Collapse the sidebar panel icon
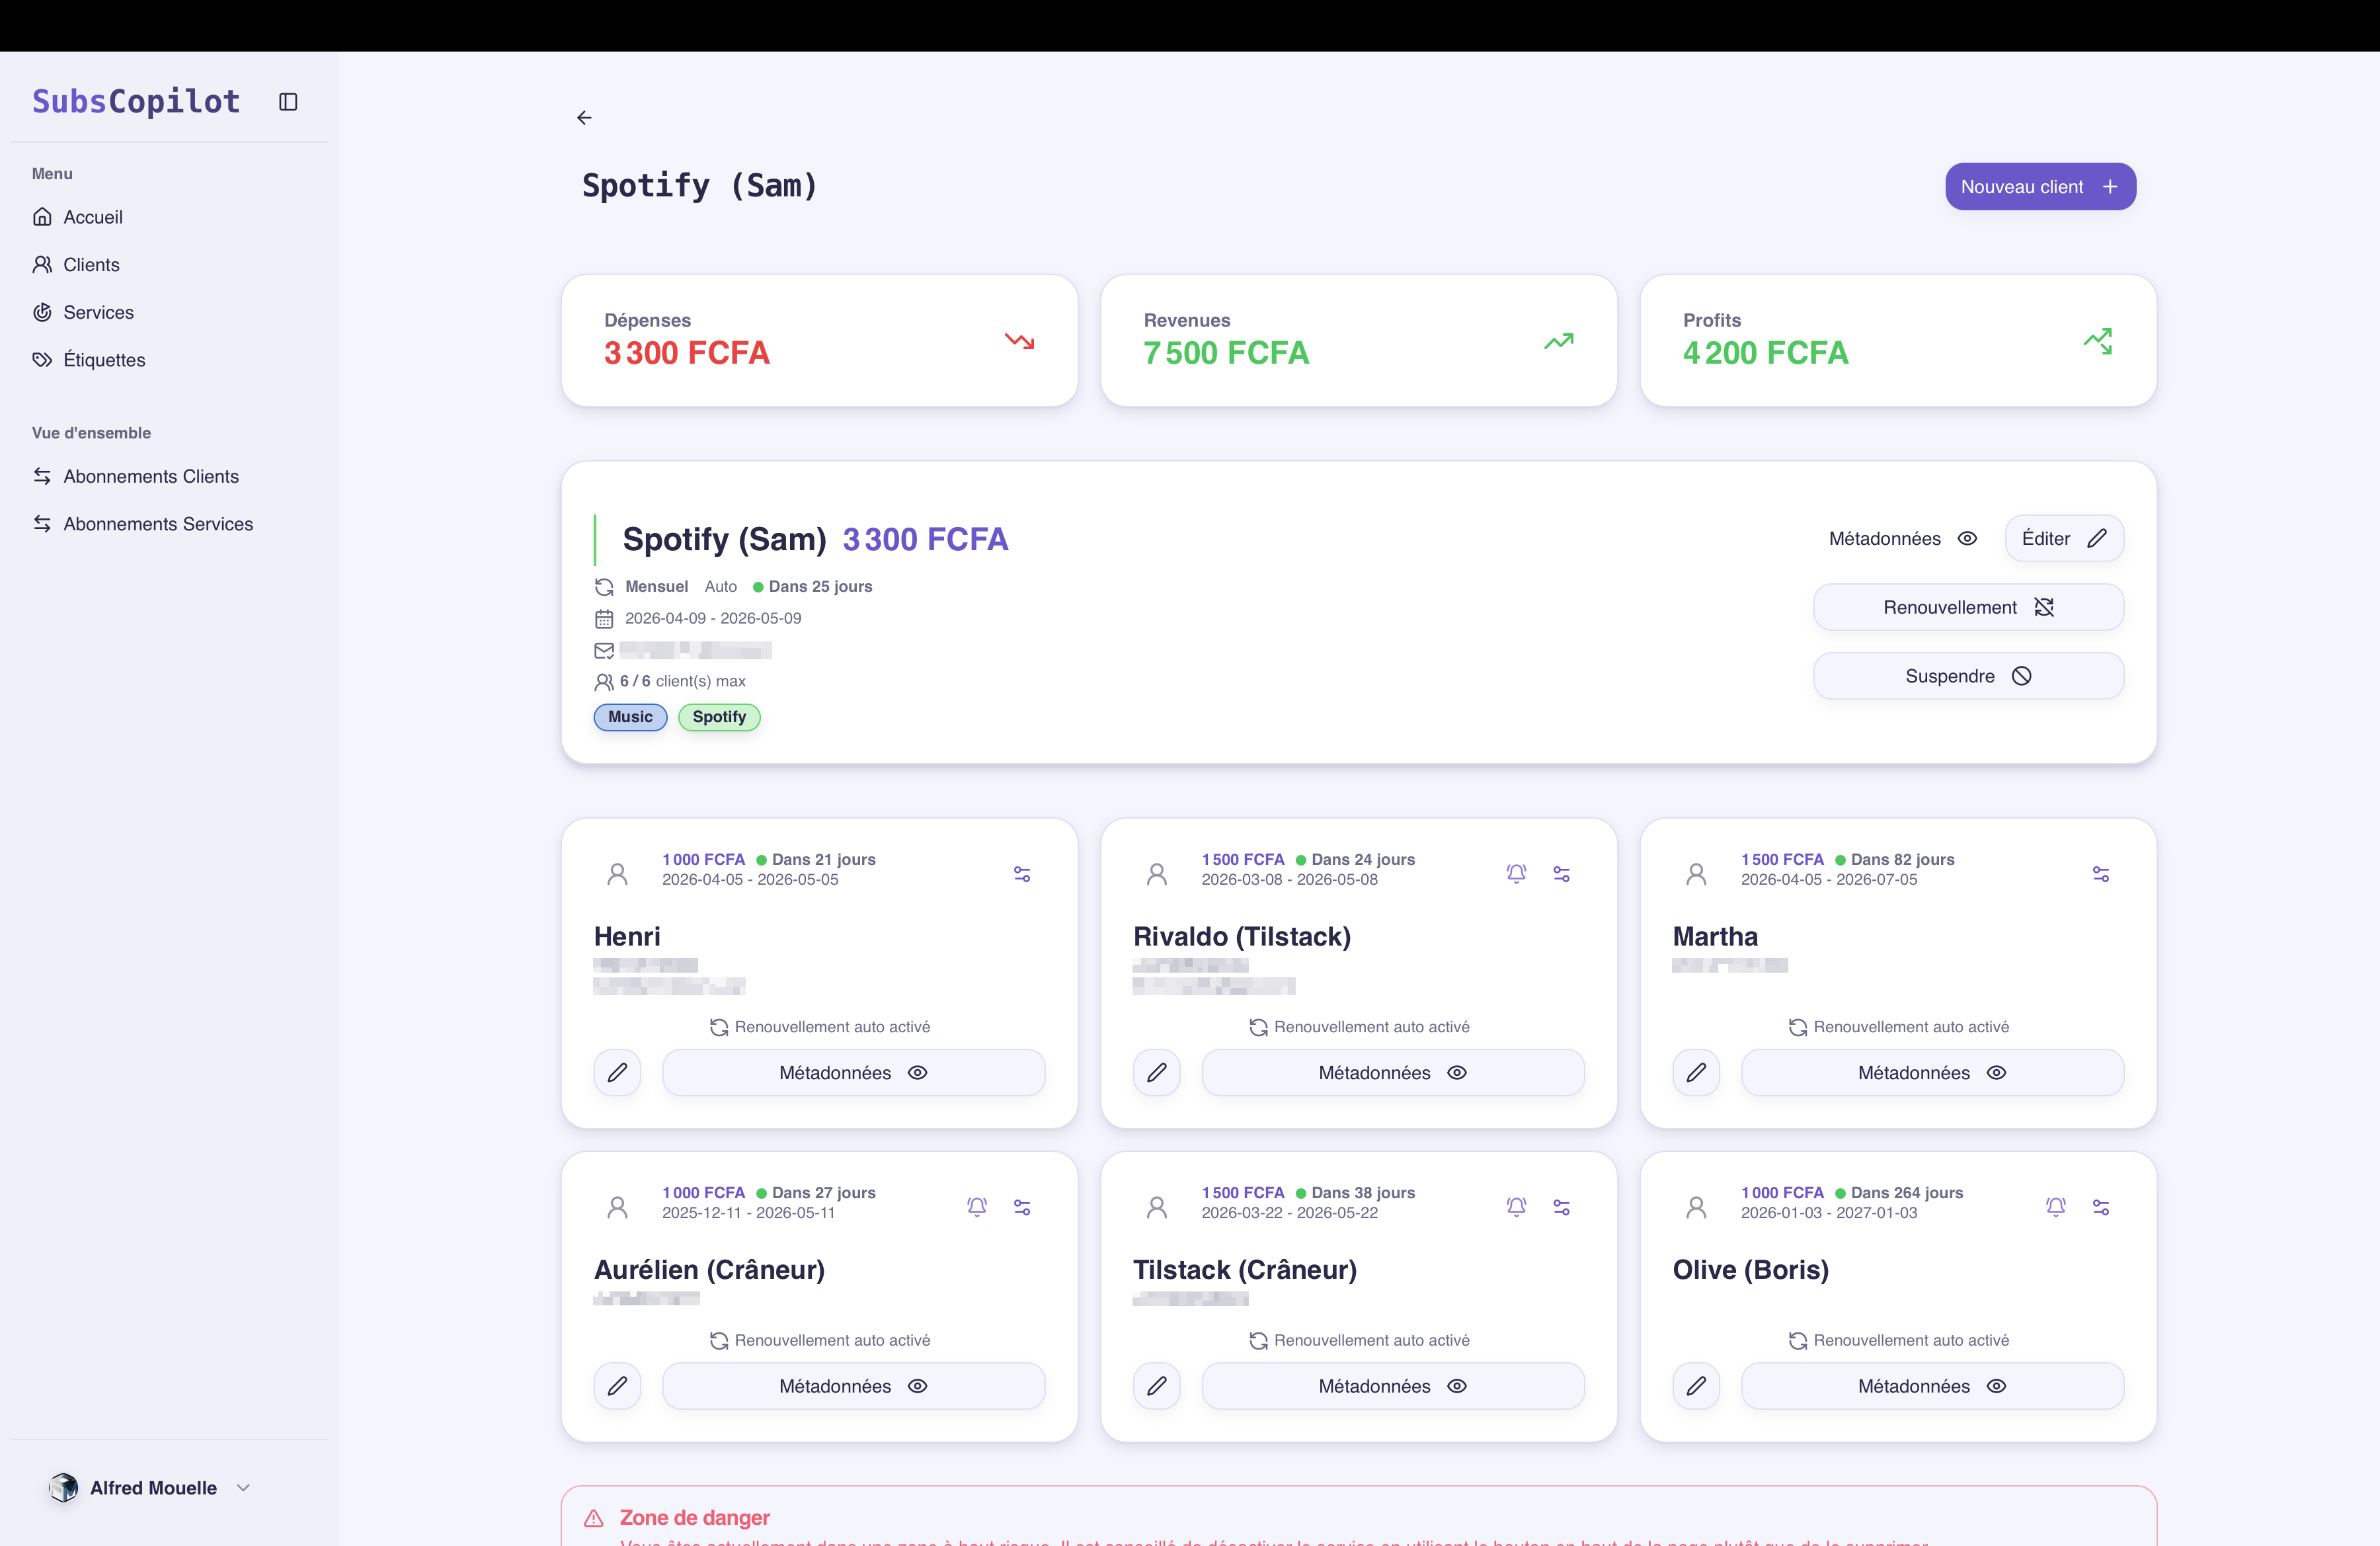The height and width of the screenshot is (1546, 2380). click(x=288, y=102)
